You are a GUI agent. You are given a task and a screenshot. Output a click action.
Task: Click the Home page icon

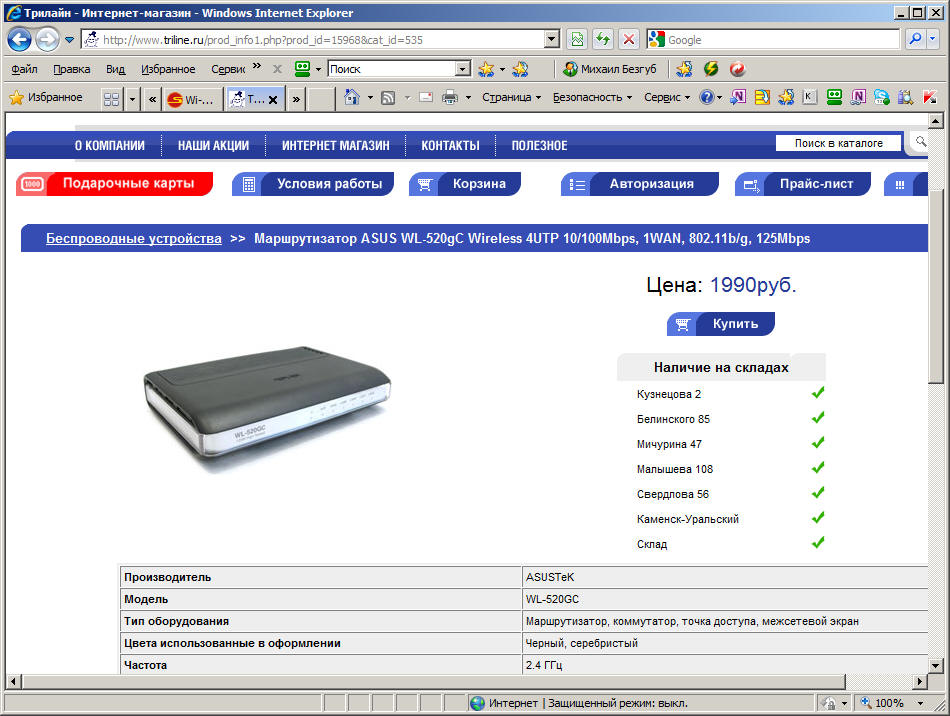[x=351, y=98]
